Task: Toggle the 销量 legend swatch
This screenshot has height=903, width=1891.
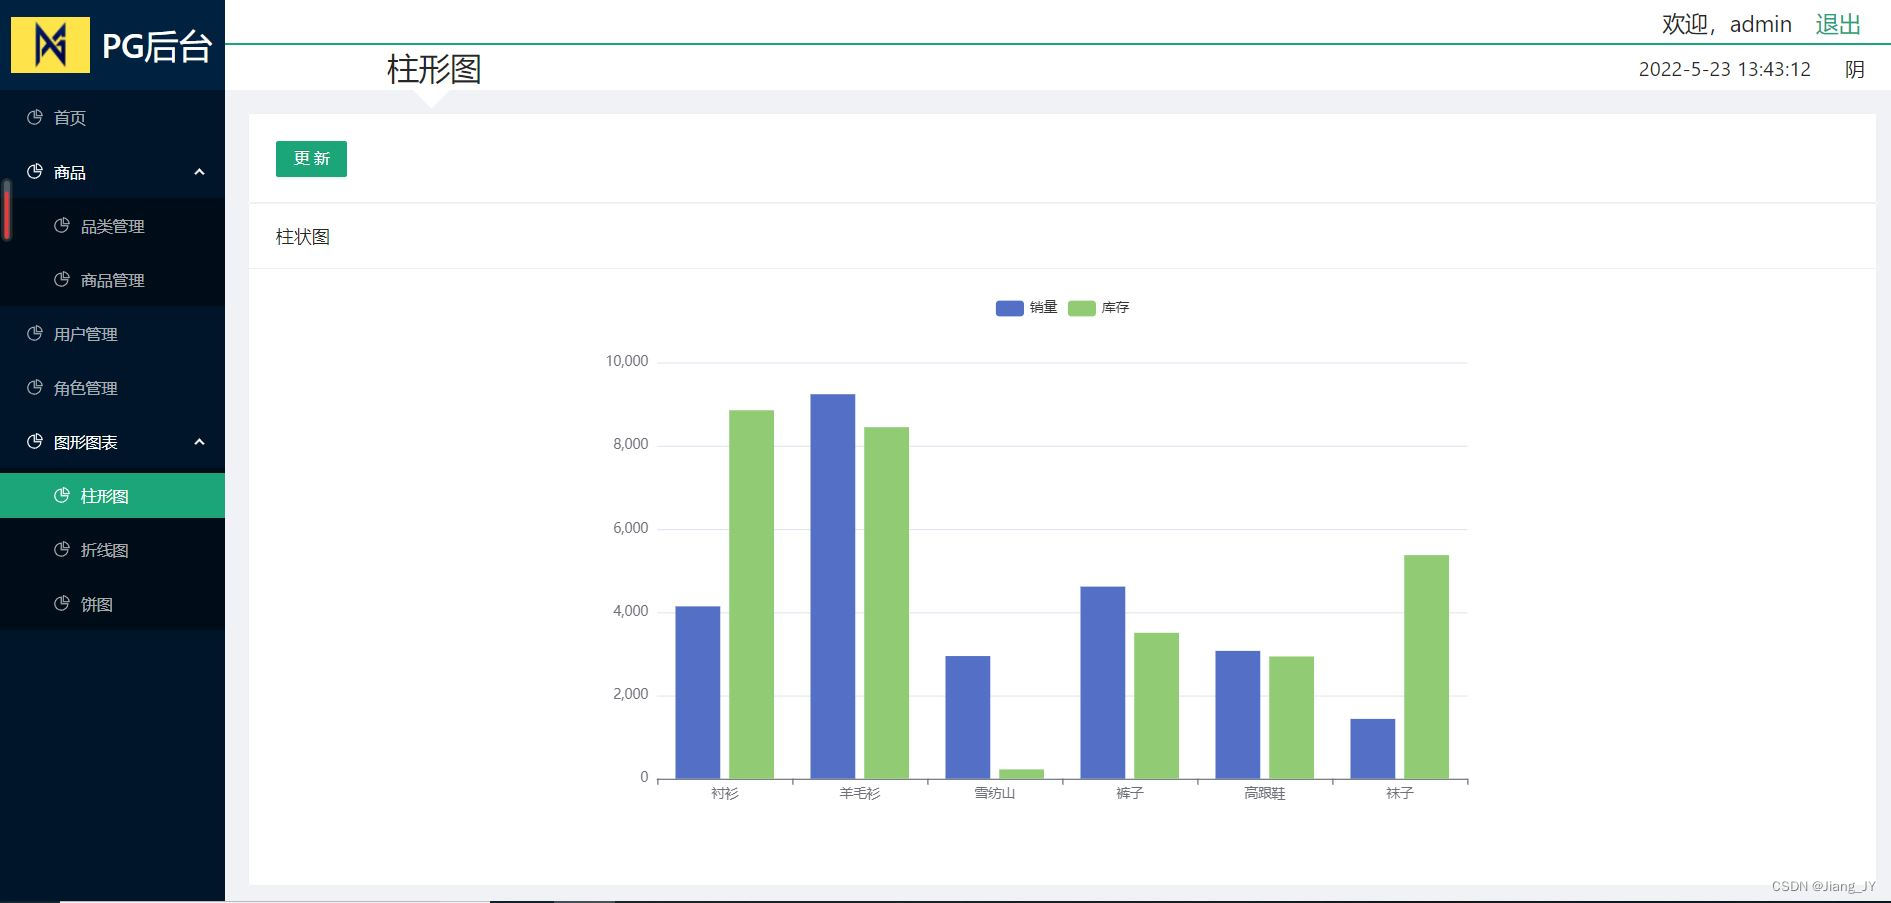Action: coord(1010,308)
